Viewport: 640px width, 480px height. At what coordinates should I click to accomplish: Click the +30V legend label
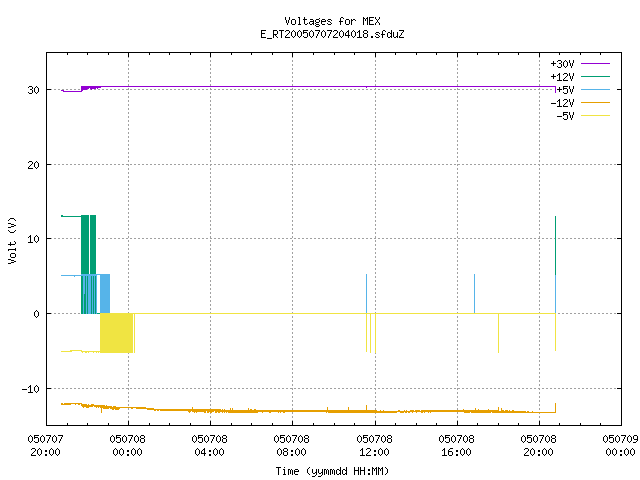562,64
